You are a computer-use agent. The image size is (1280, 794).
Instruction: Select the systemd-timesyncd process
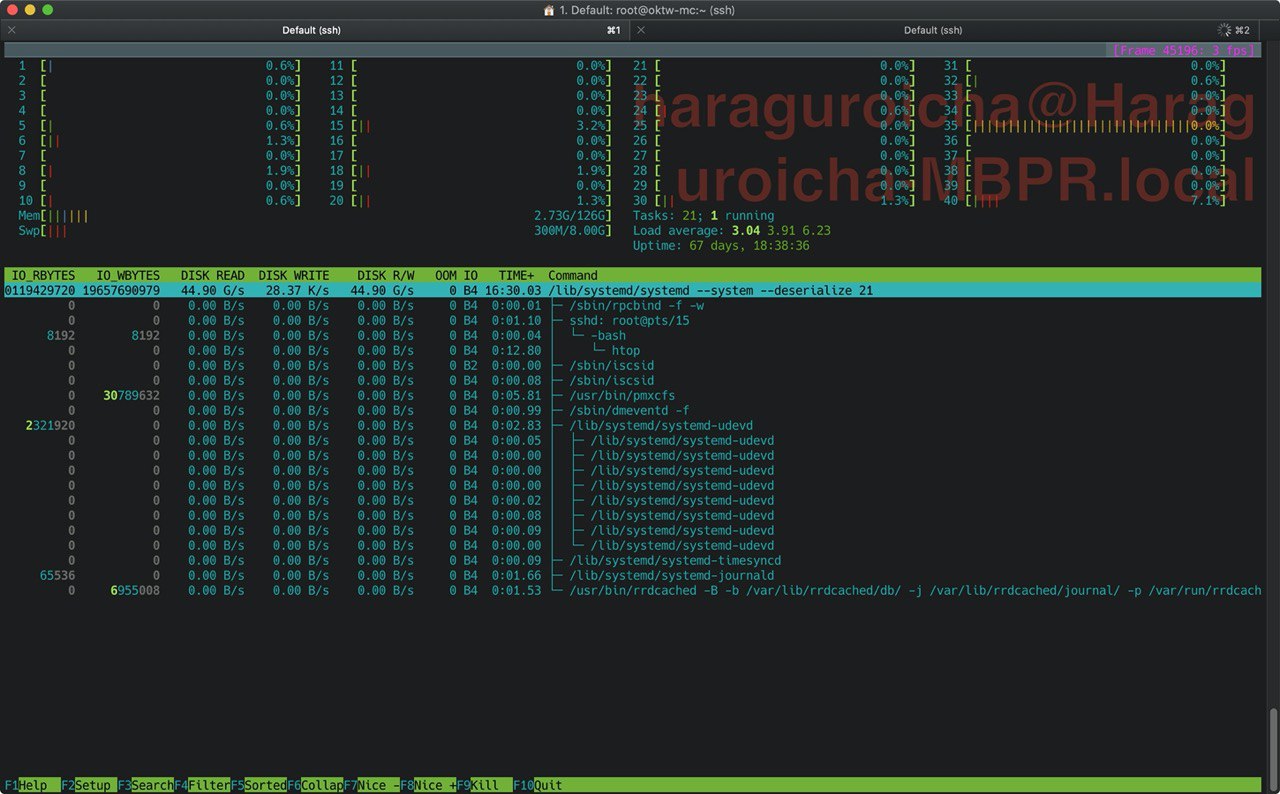(632, 560)
